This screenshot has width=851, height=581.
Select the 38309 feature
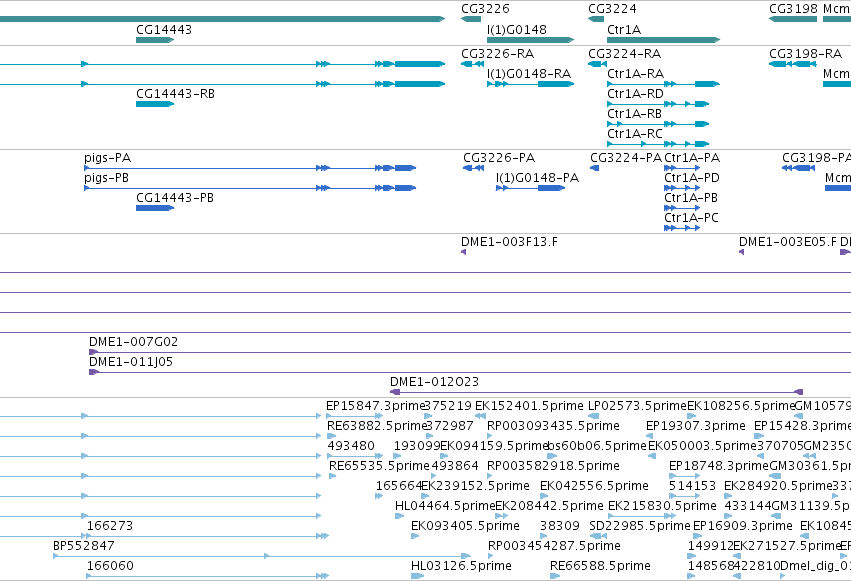coord(543,536)
